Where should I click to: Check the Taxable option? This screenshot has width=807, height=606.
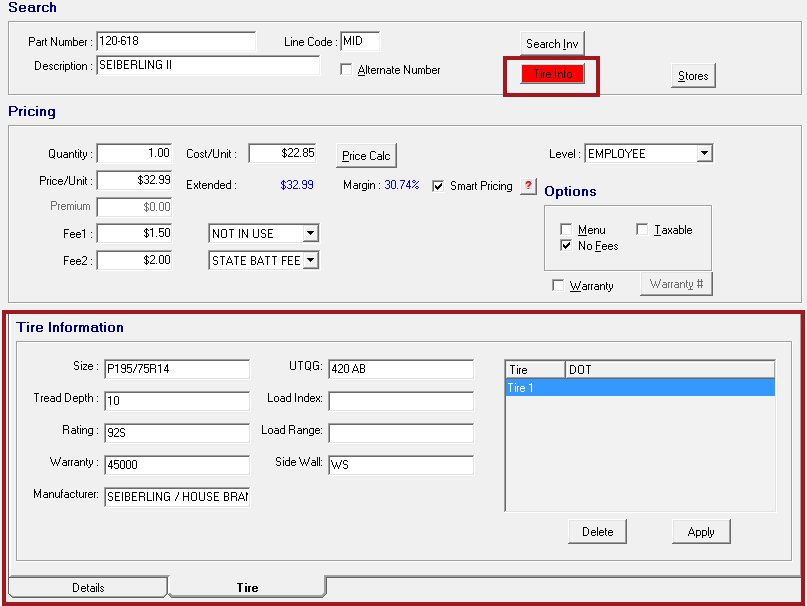644,229
